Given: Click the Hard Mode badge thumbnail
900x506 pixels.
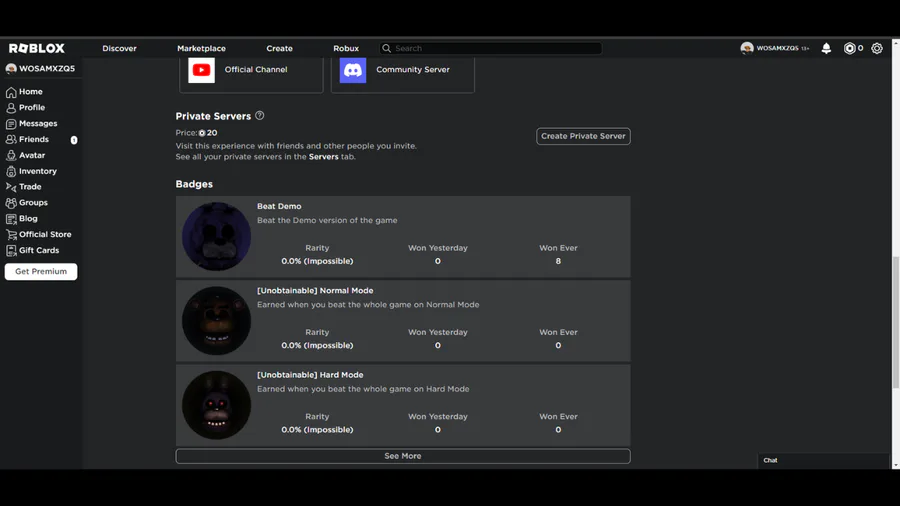Looking at the screenshot, I should [x=216, y=405].
